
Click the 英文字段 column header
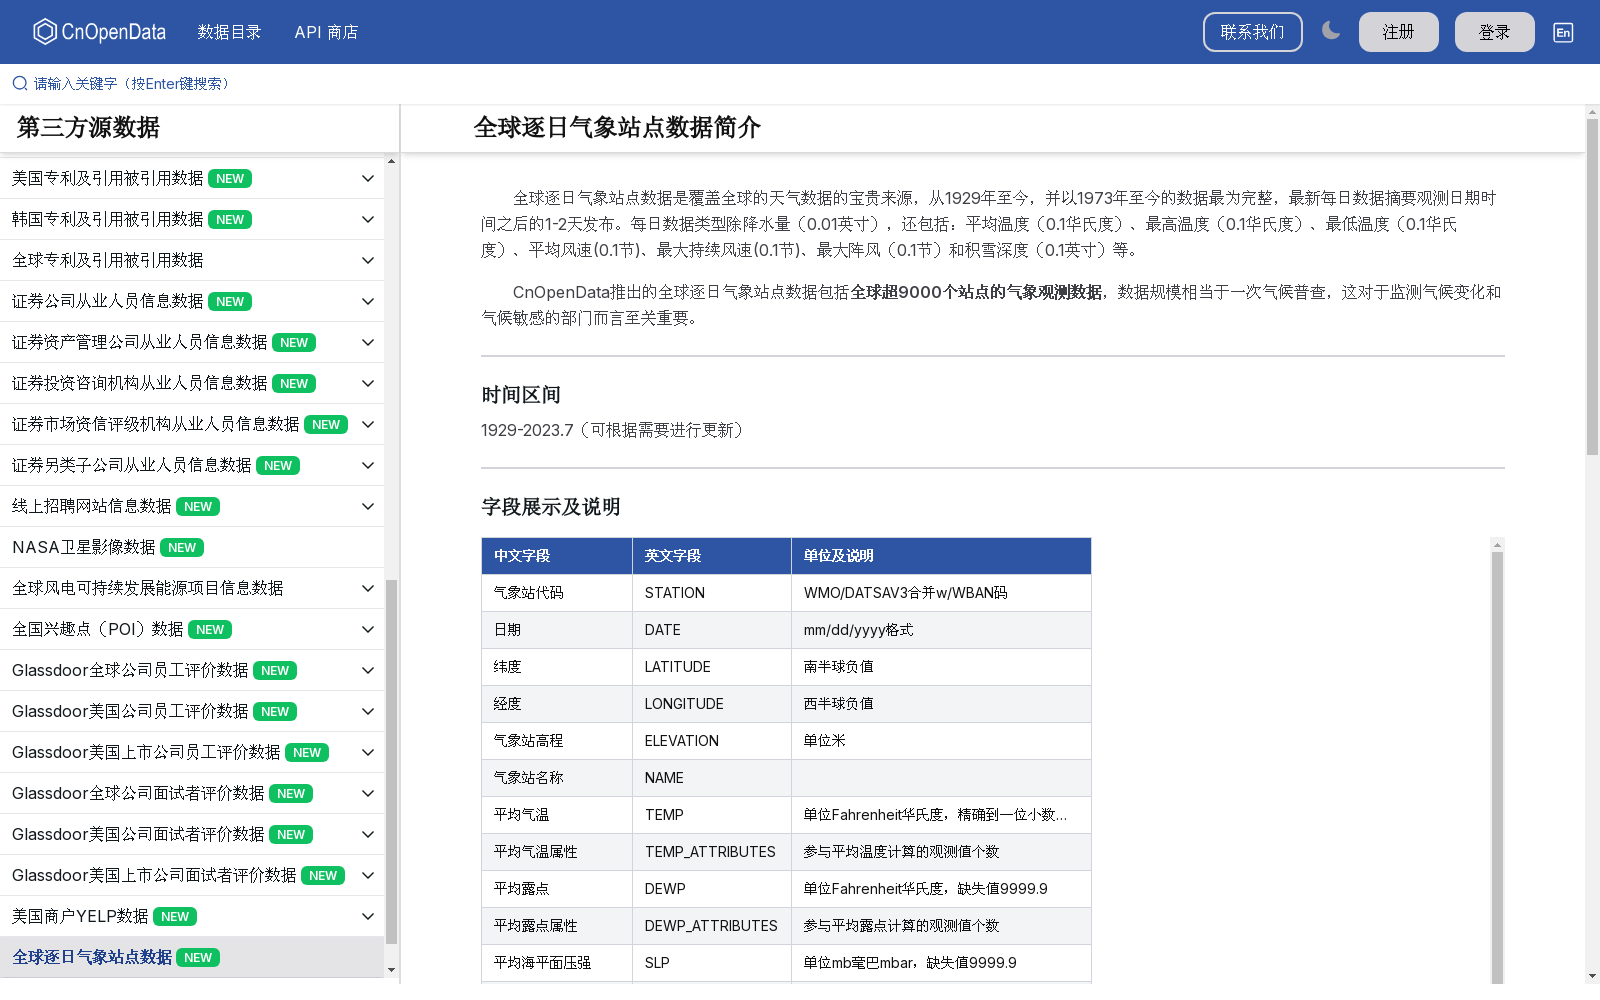pos(712,556)
